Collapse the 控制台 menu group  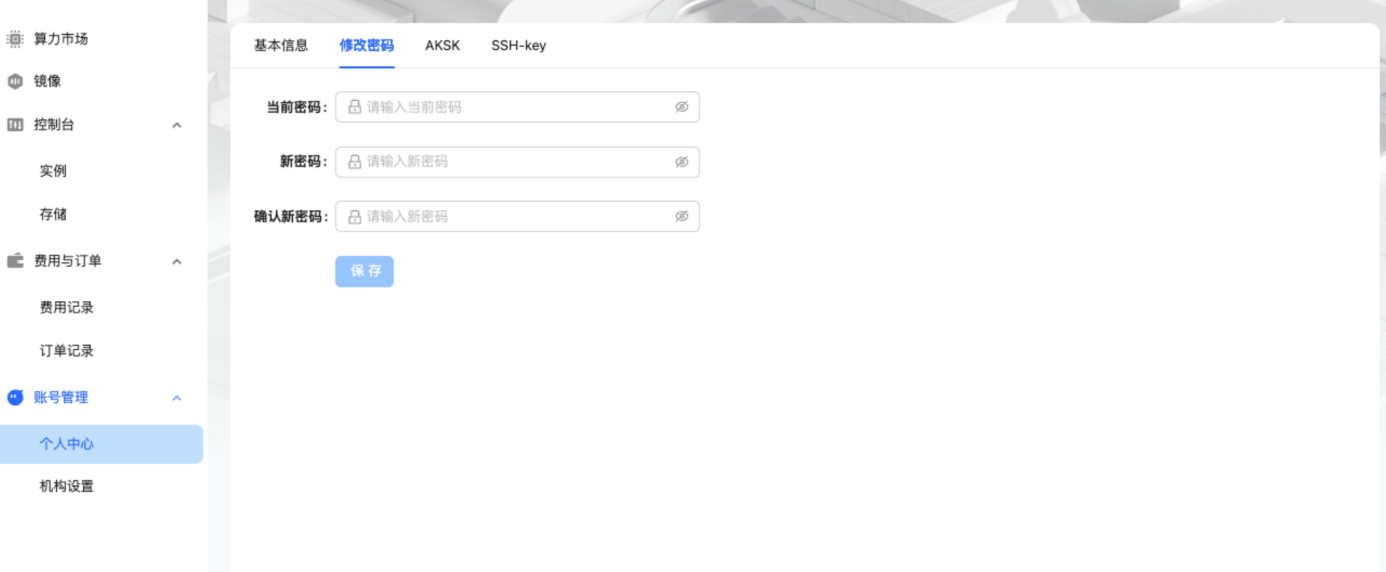[177, 125]
